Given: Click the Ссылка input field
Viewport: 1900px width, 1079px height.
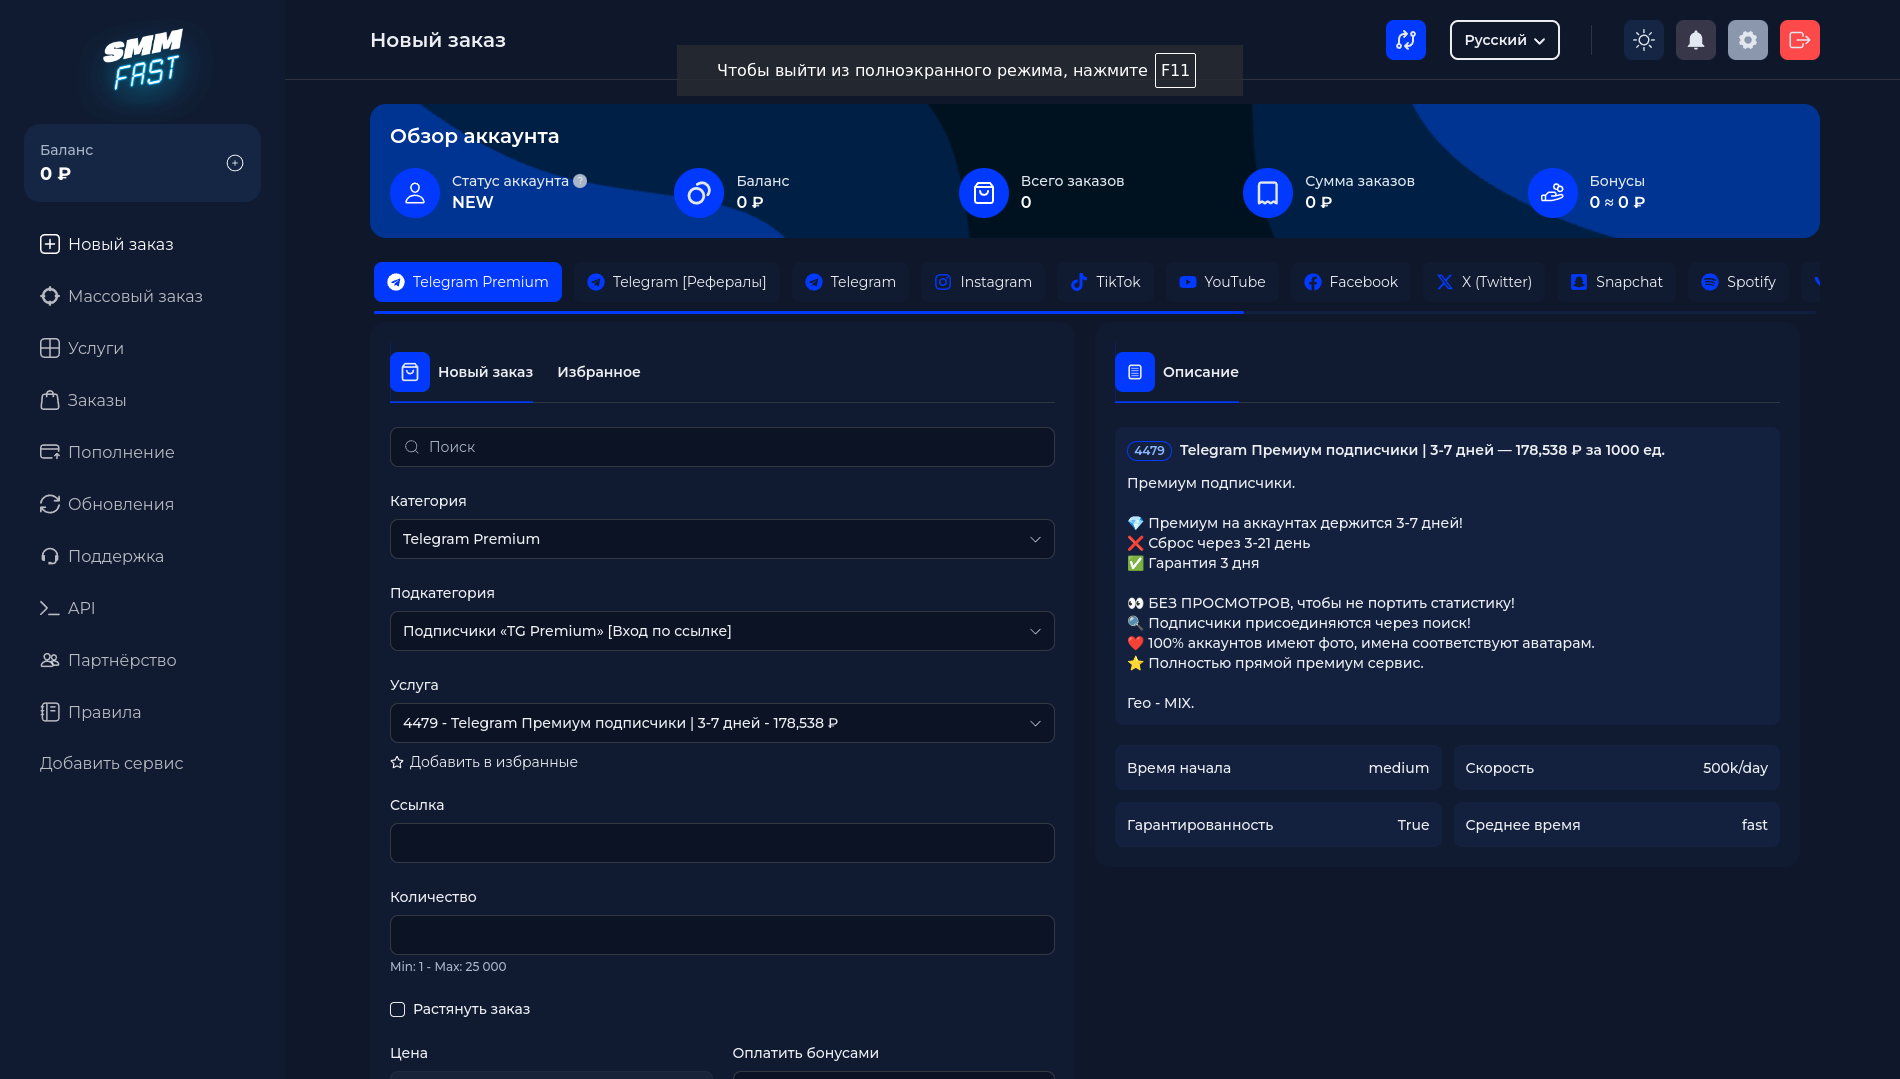Looking at the screenshot, I should click(721, 843).
